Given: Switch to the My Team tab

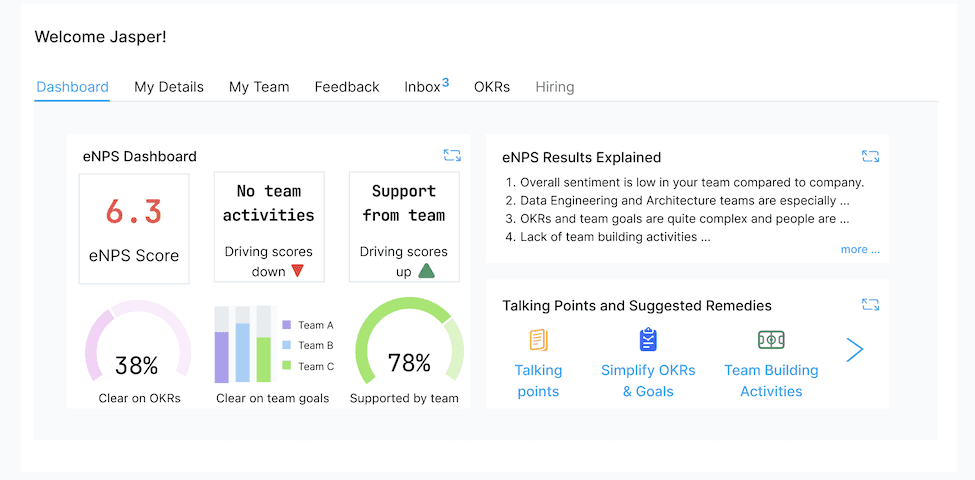Looking at the screenshot, I should 259,87.
